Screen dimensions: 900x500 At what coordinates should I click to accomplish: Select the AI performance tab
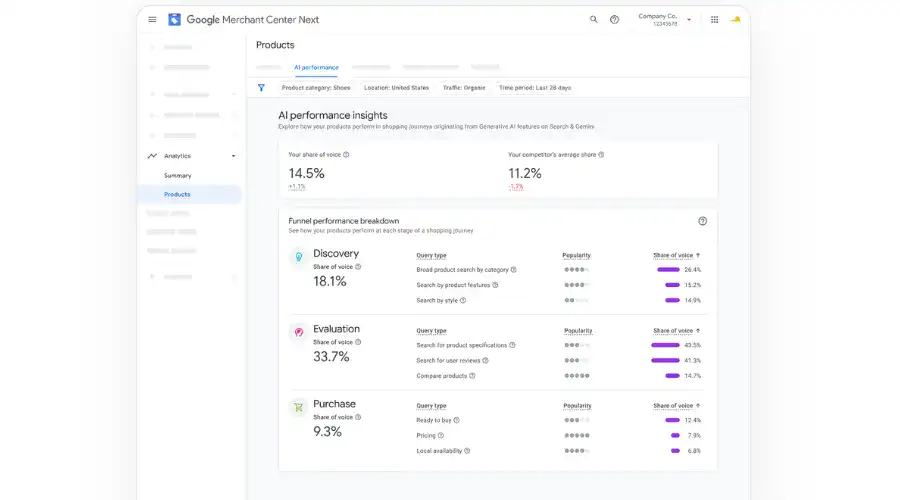(x=316, y=68)
